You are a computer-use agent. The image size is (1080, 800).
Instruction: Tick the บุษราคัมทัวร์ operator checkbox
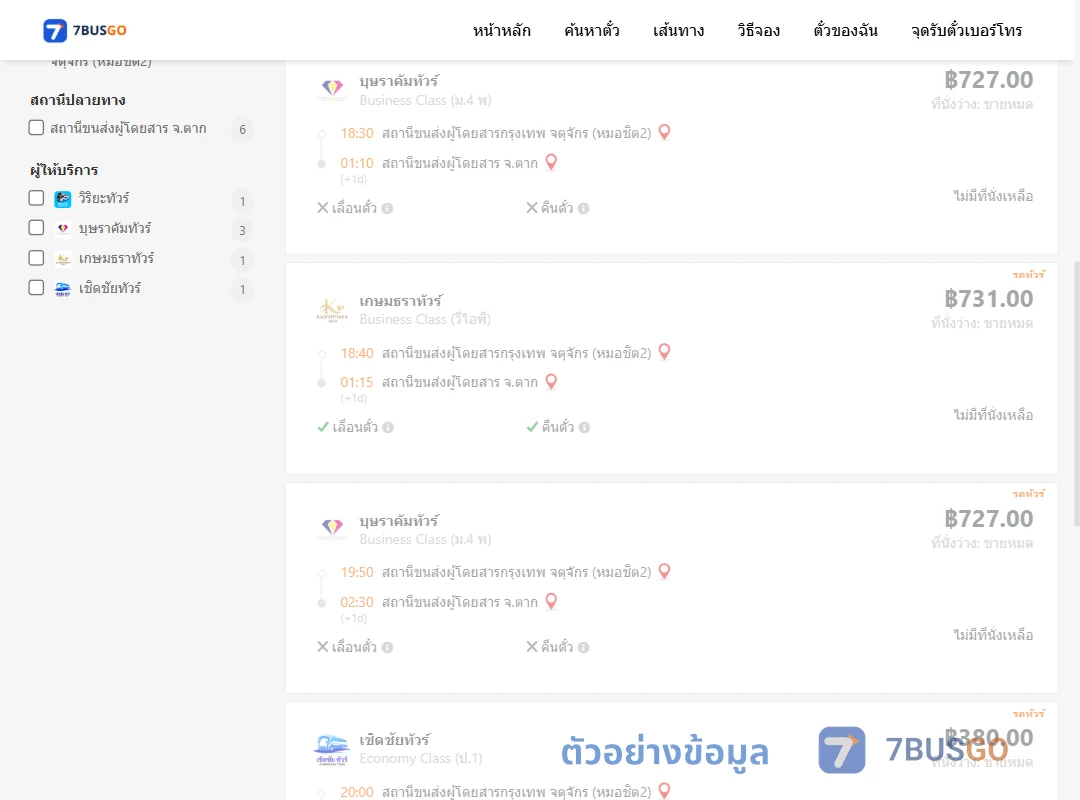[37, 227]
